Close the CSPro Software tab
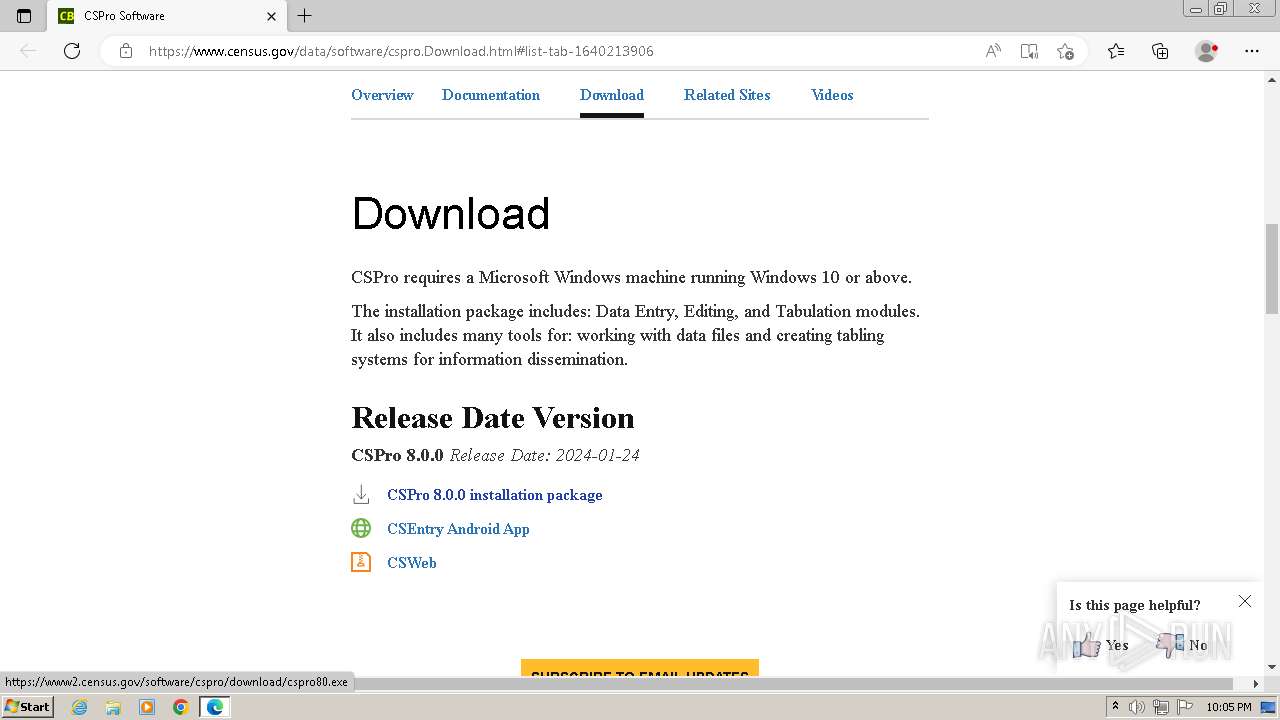The width and height of the screenshot is (1280, 720). [x=271, y=16]
